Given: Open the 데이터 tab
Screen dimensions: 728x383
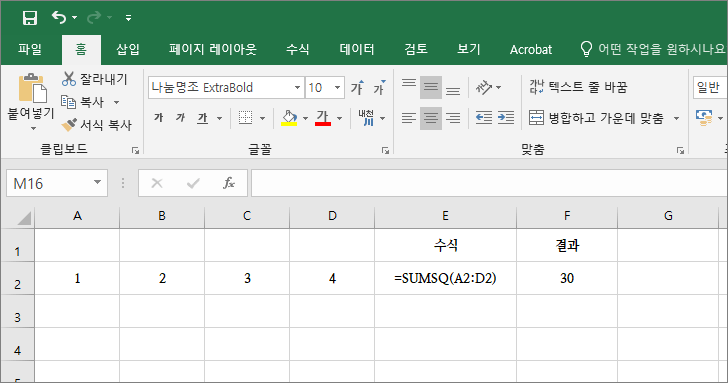Looking at the screenshot, I should (x=357, y=49).
